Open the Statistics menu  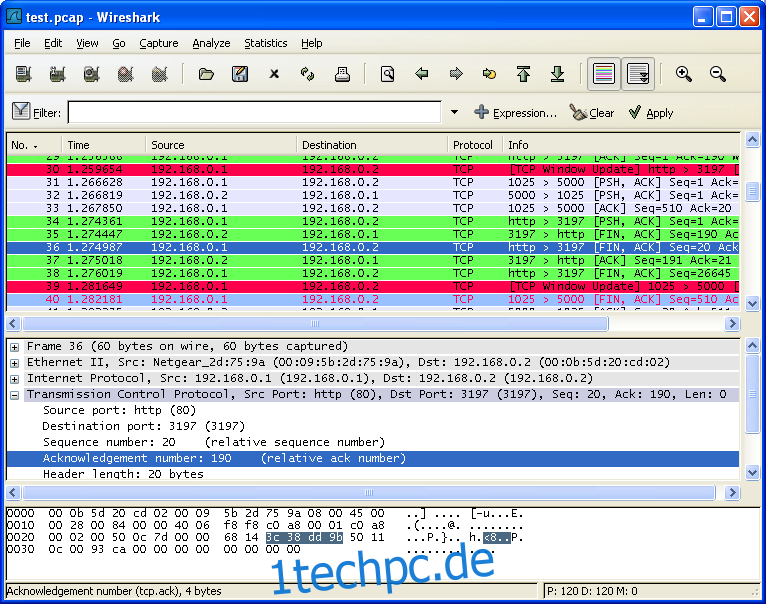pyautogui.click(x=266, y=43)
